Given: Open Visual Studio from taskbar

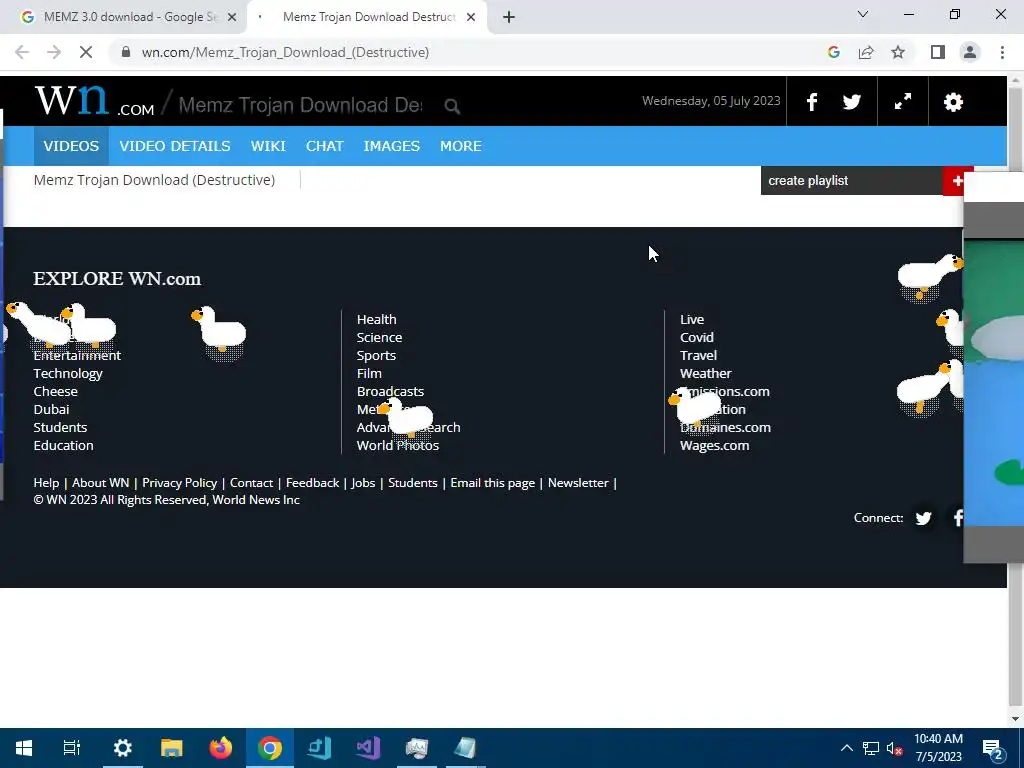Looking at the screenshot, I should 368,748.
